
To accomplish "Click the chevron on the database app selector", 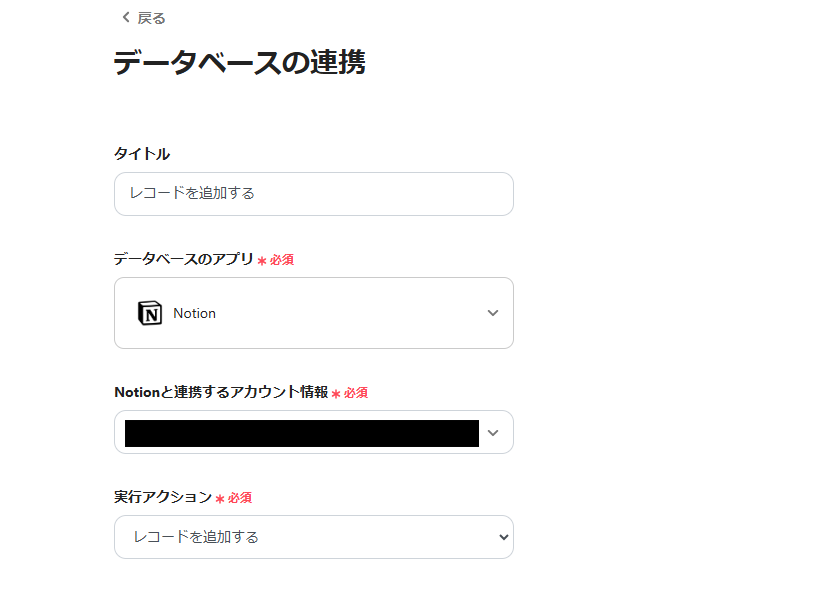I will coord(492,312).
